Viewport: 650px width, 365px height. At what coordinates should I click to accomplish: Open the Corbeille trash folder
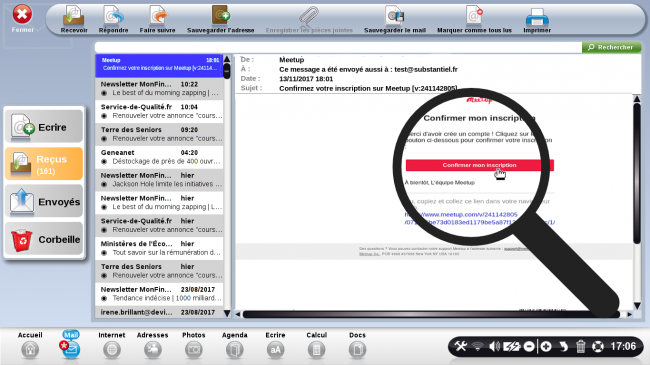click(x=44, y=239)
